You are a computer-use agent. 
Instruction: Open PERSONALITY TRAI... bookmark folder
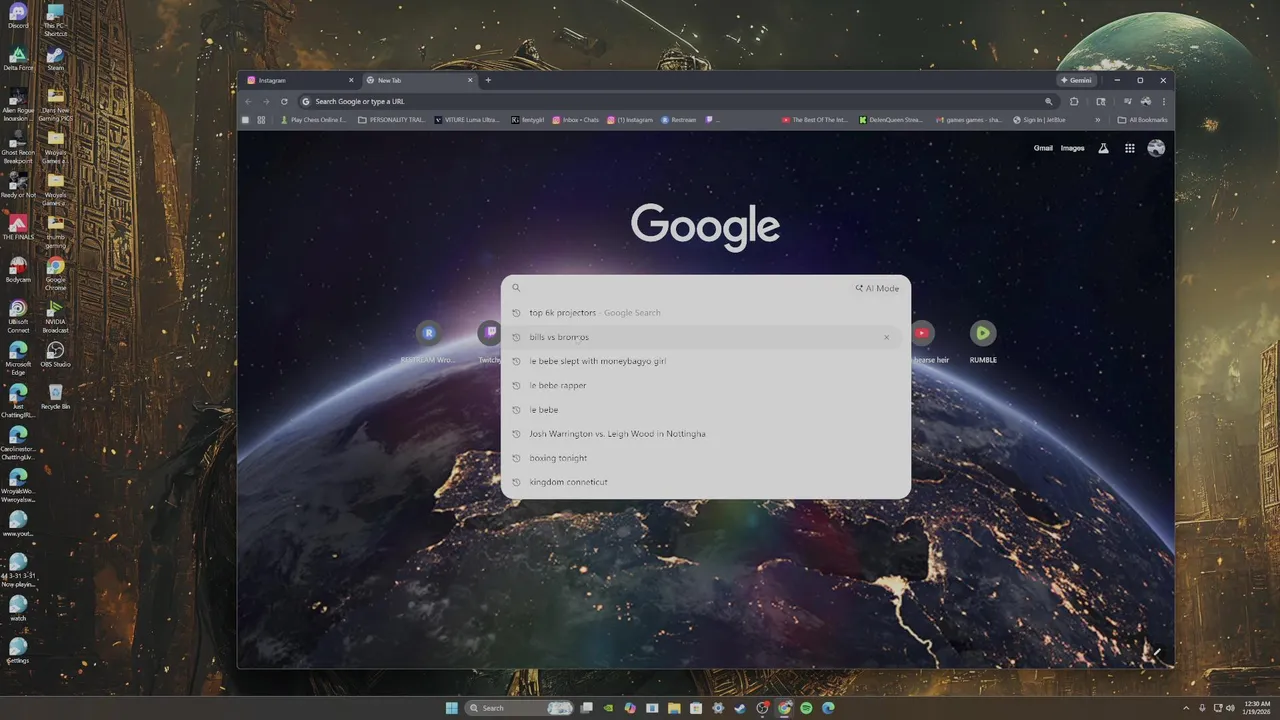point(391,120)
